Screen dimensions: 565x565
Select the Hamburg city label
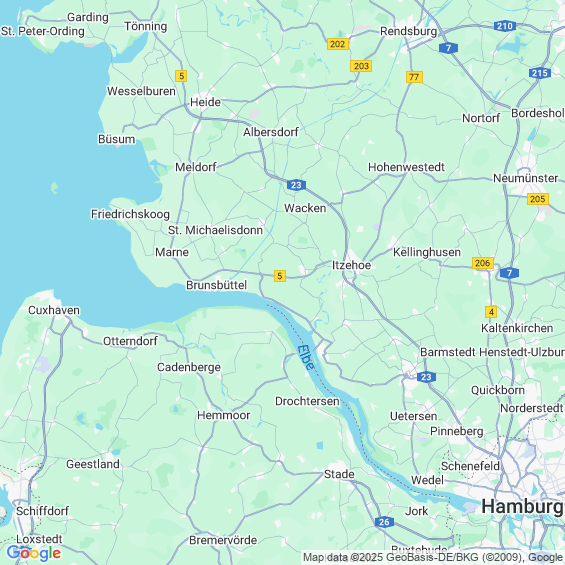tap(522, 507)
